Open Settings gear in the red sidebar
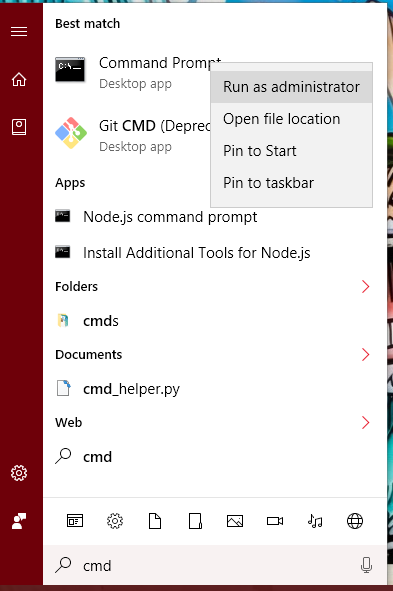Screen dimensions: 393x591 pos(19,473)
